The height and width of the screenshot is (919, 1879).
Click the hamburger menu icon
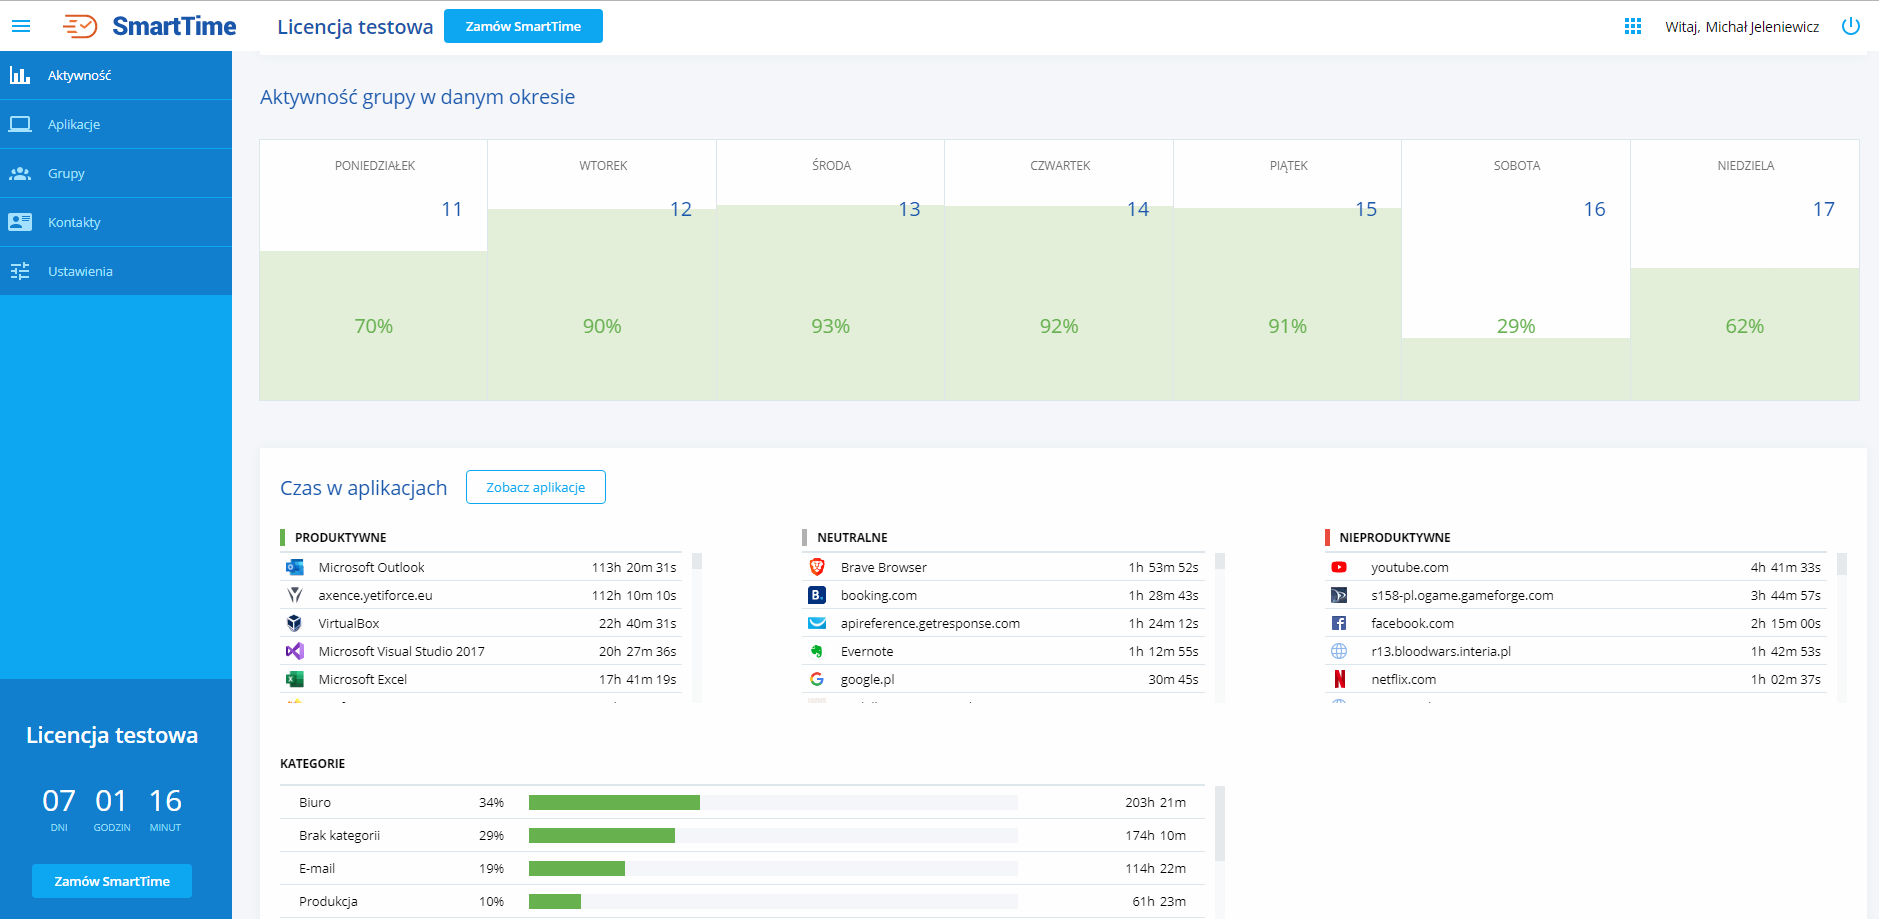(21, 26)
